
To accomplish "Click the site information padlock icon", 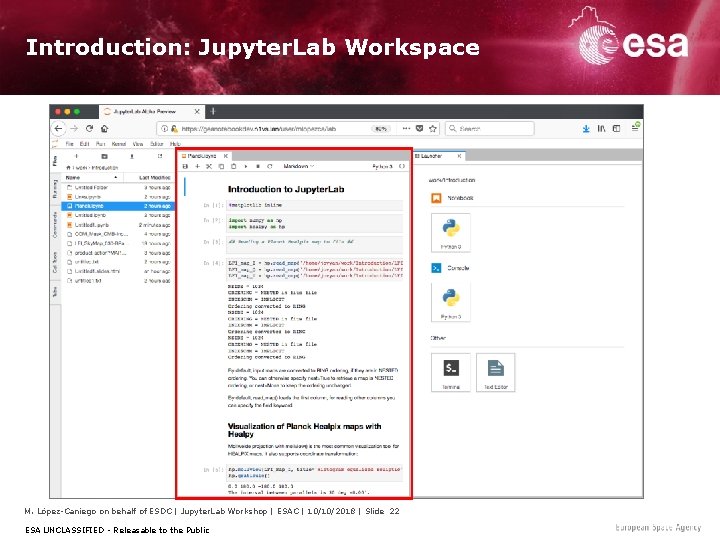I will (x=174, y=129).
